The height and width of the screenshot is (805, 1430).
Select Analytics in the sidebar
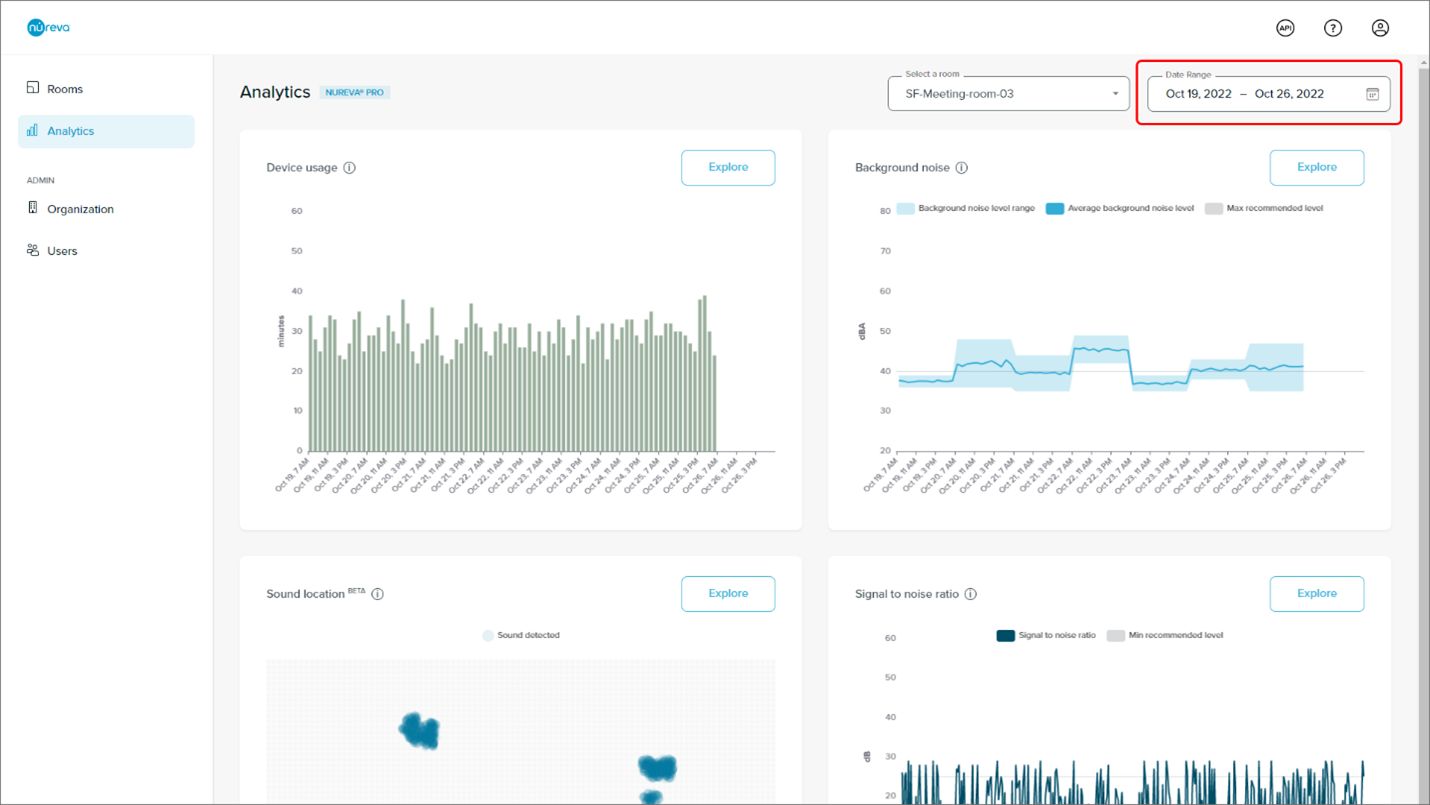106,131
